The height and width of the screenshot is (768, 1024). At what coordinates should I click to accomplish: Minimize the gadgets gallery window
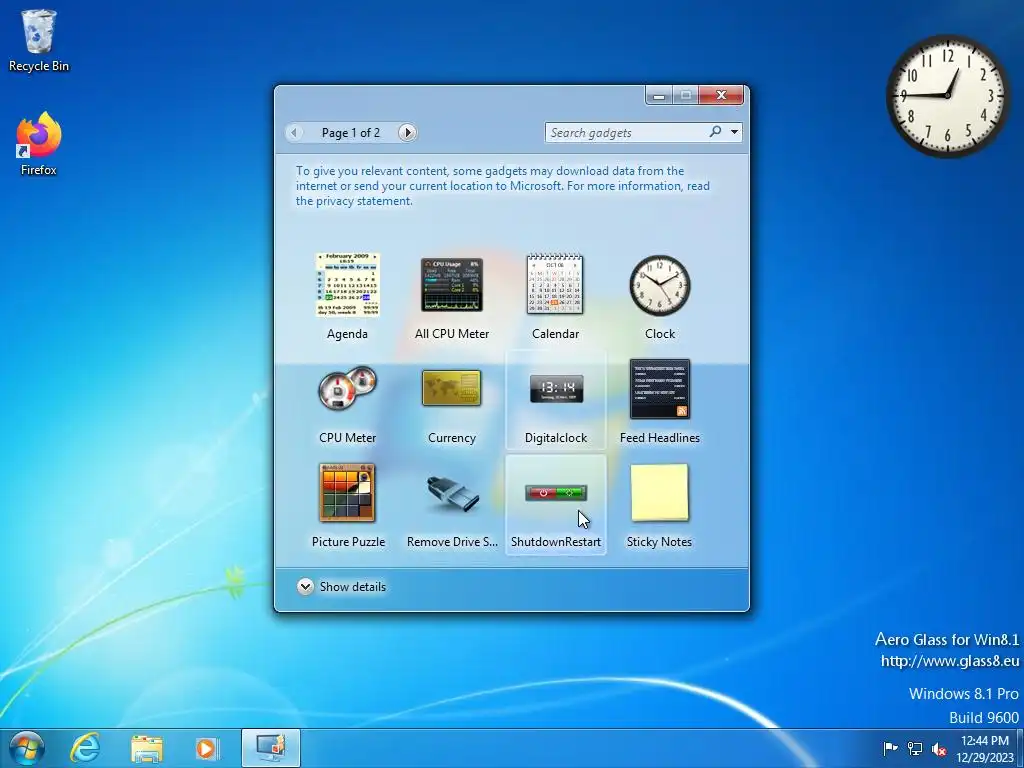(x=659, y=95)
